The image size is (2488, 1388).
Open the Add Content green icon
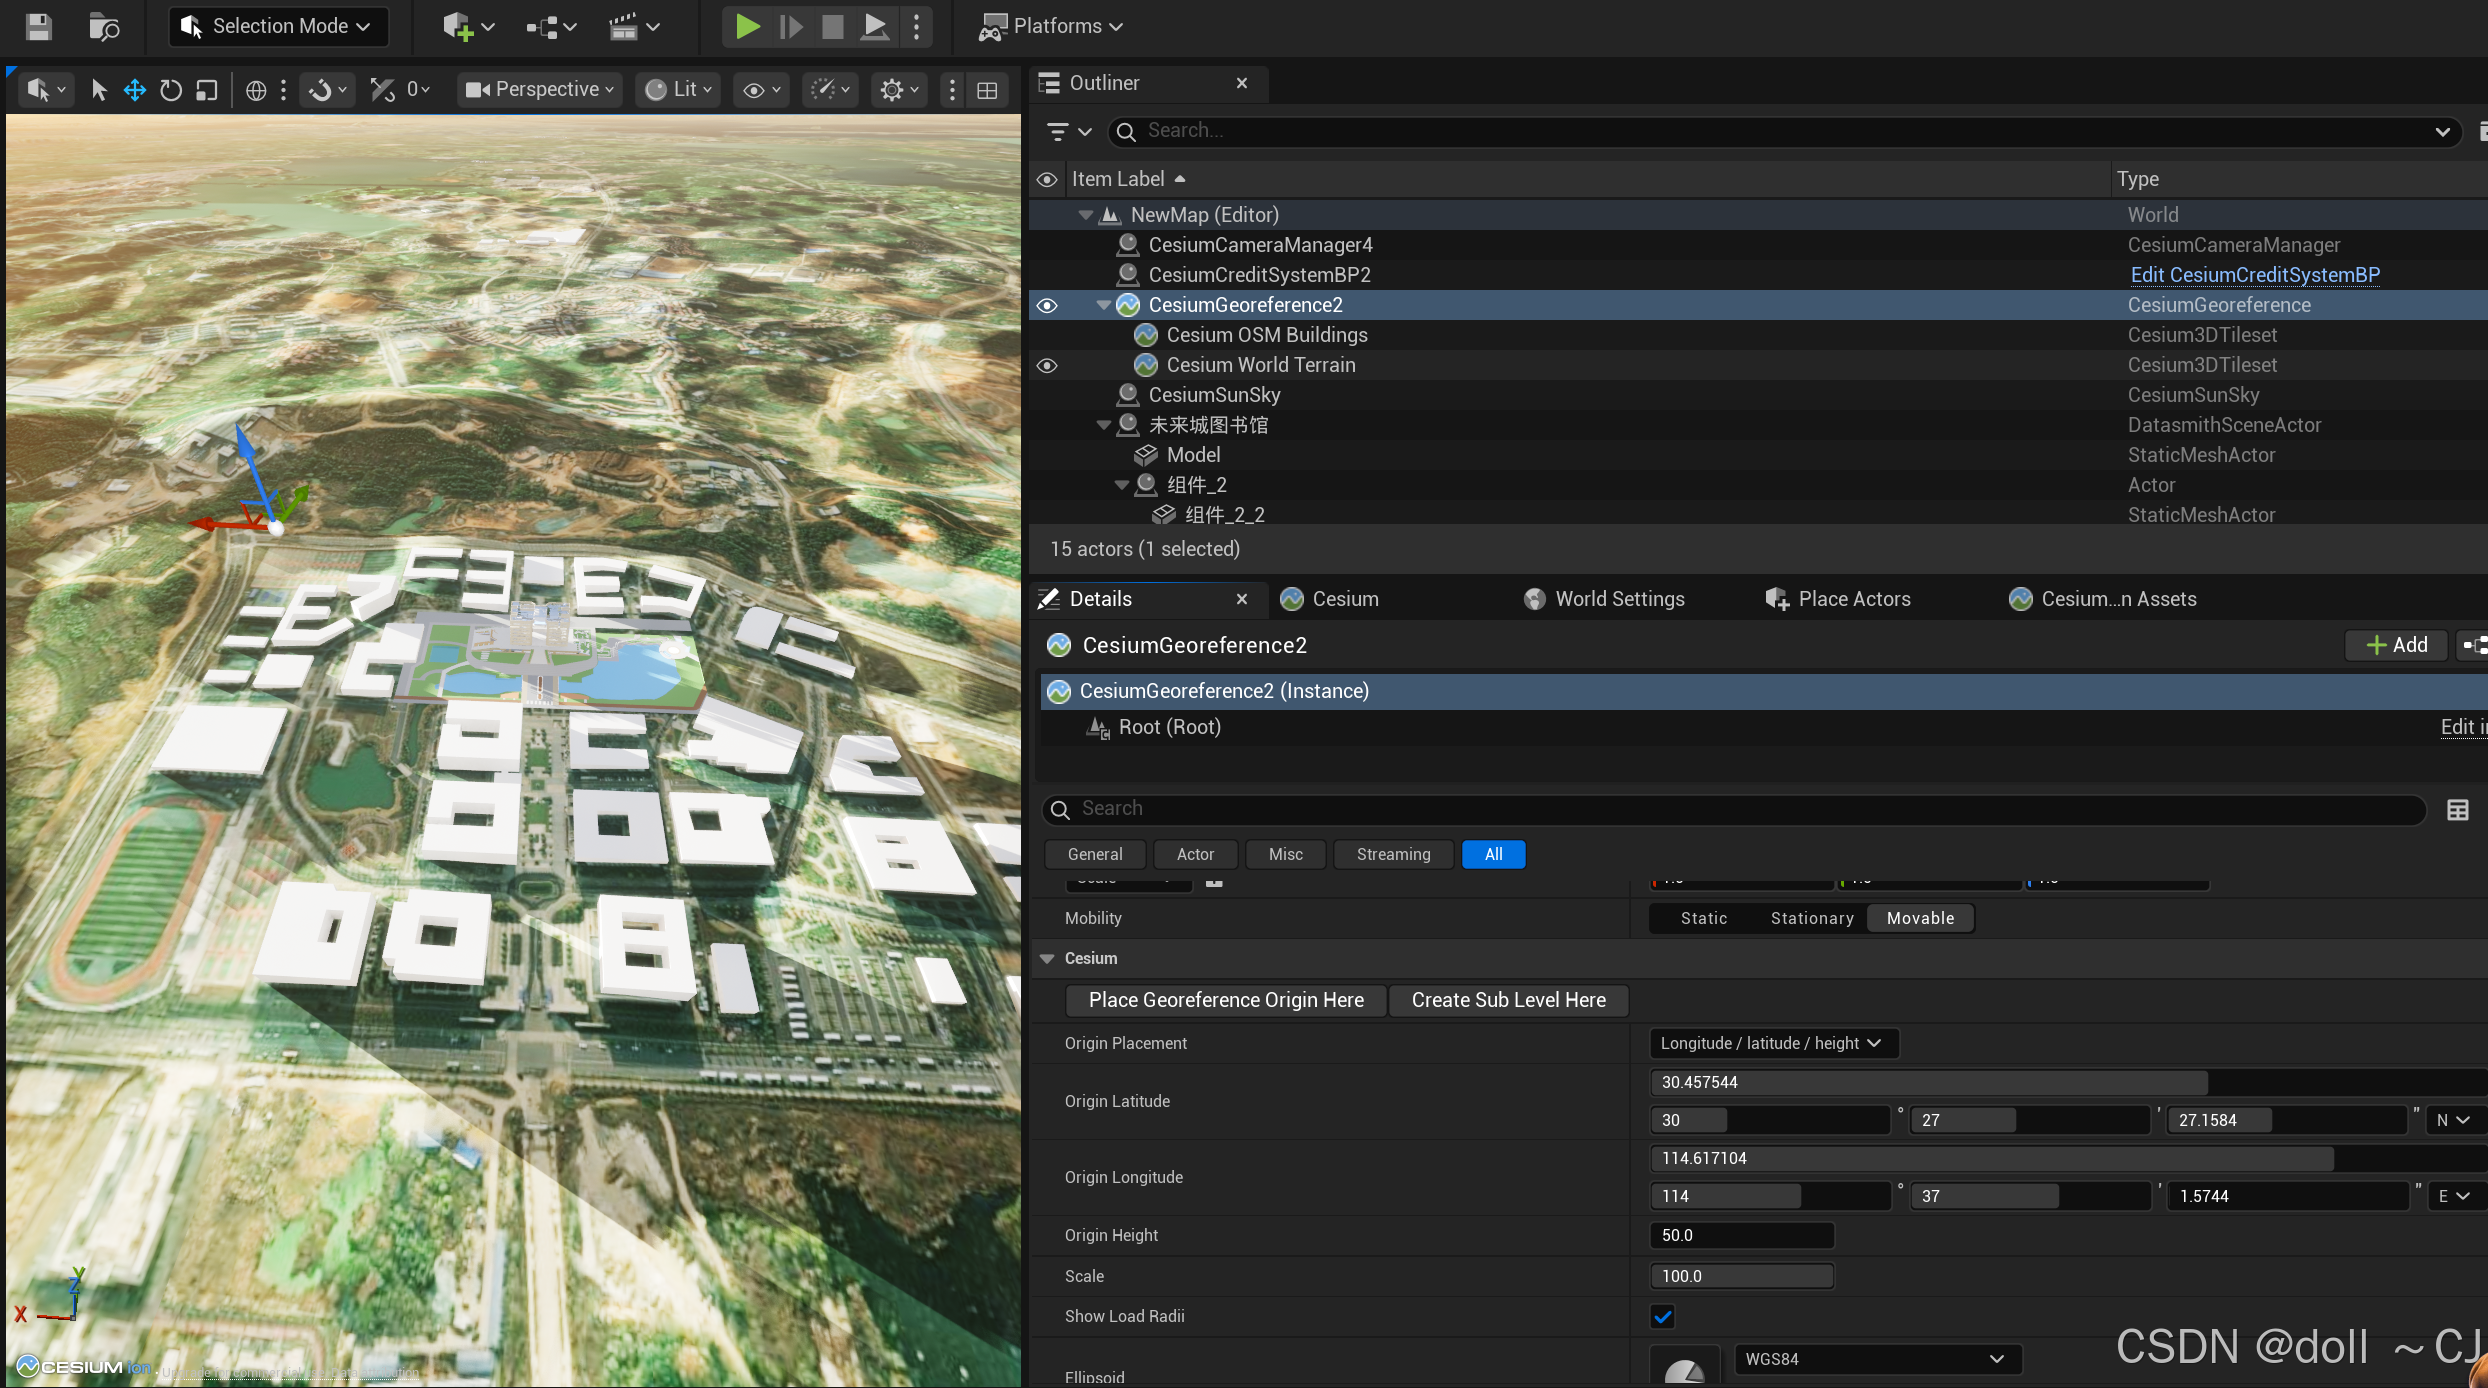(x=459, y=27)
